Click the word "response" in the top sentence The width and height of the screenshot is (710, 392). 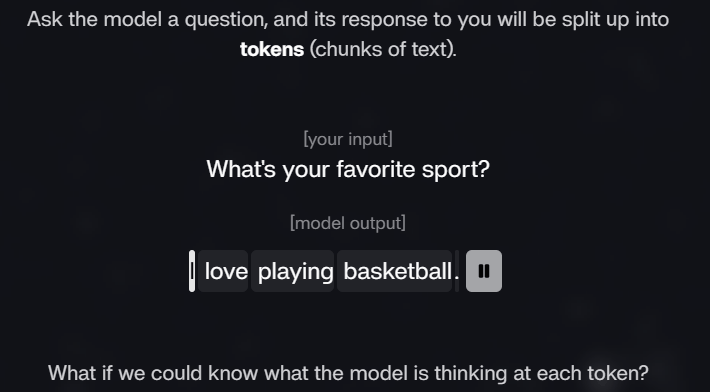[x=384, y=20]
